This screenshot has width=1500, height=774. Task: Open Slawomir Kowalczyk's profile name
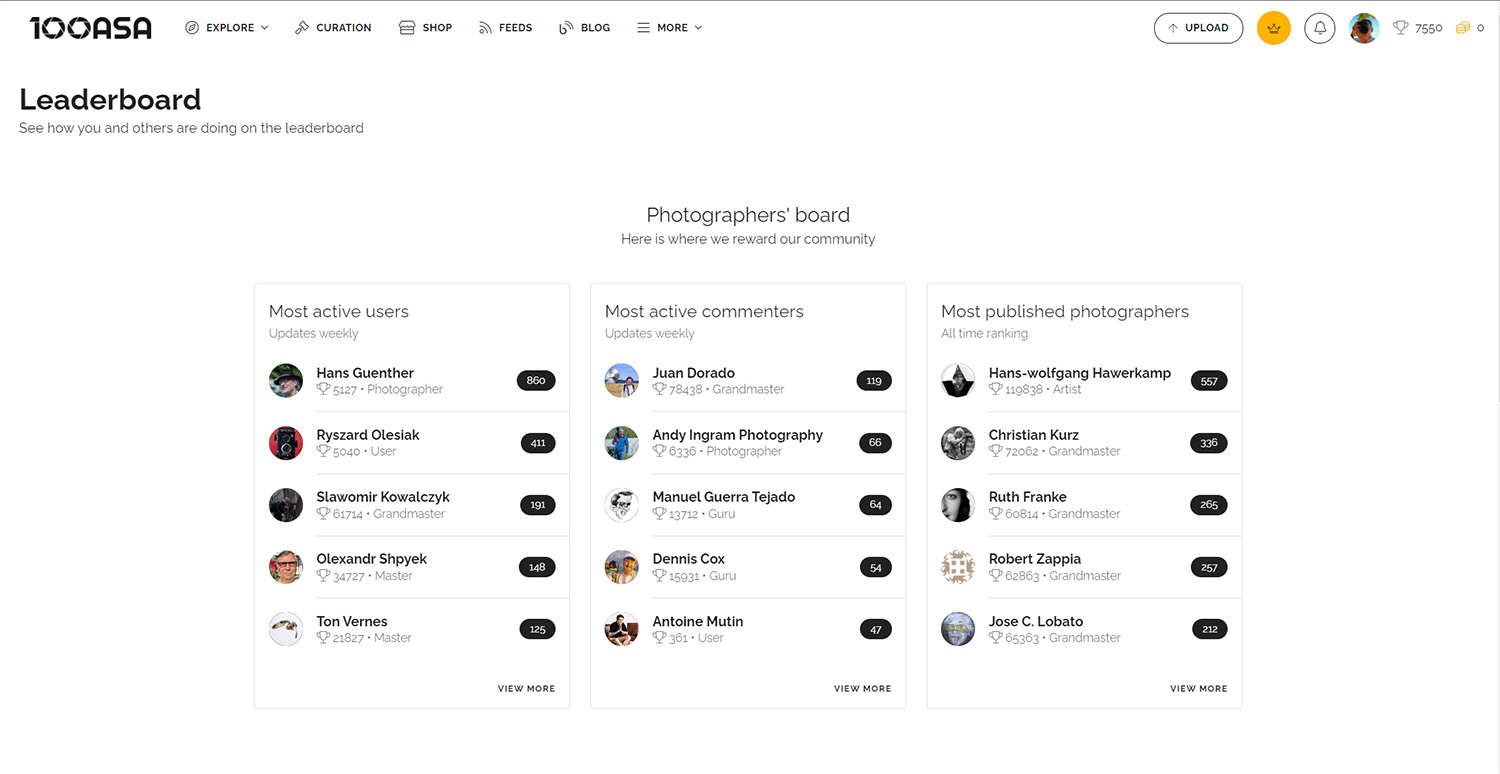click(x=383, y=497)
